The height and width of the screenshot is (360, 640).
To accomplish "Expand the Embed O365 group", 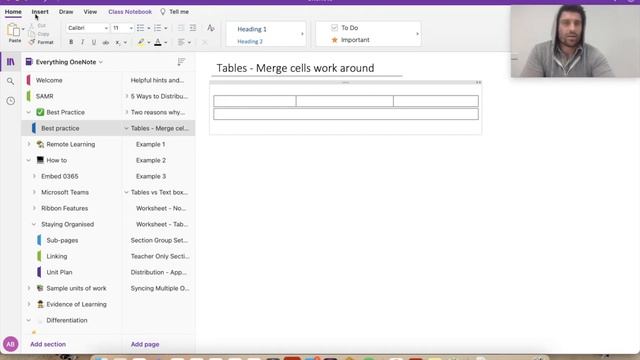I will 34,176.
